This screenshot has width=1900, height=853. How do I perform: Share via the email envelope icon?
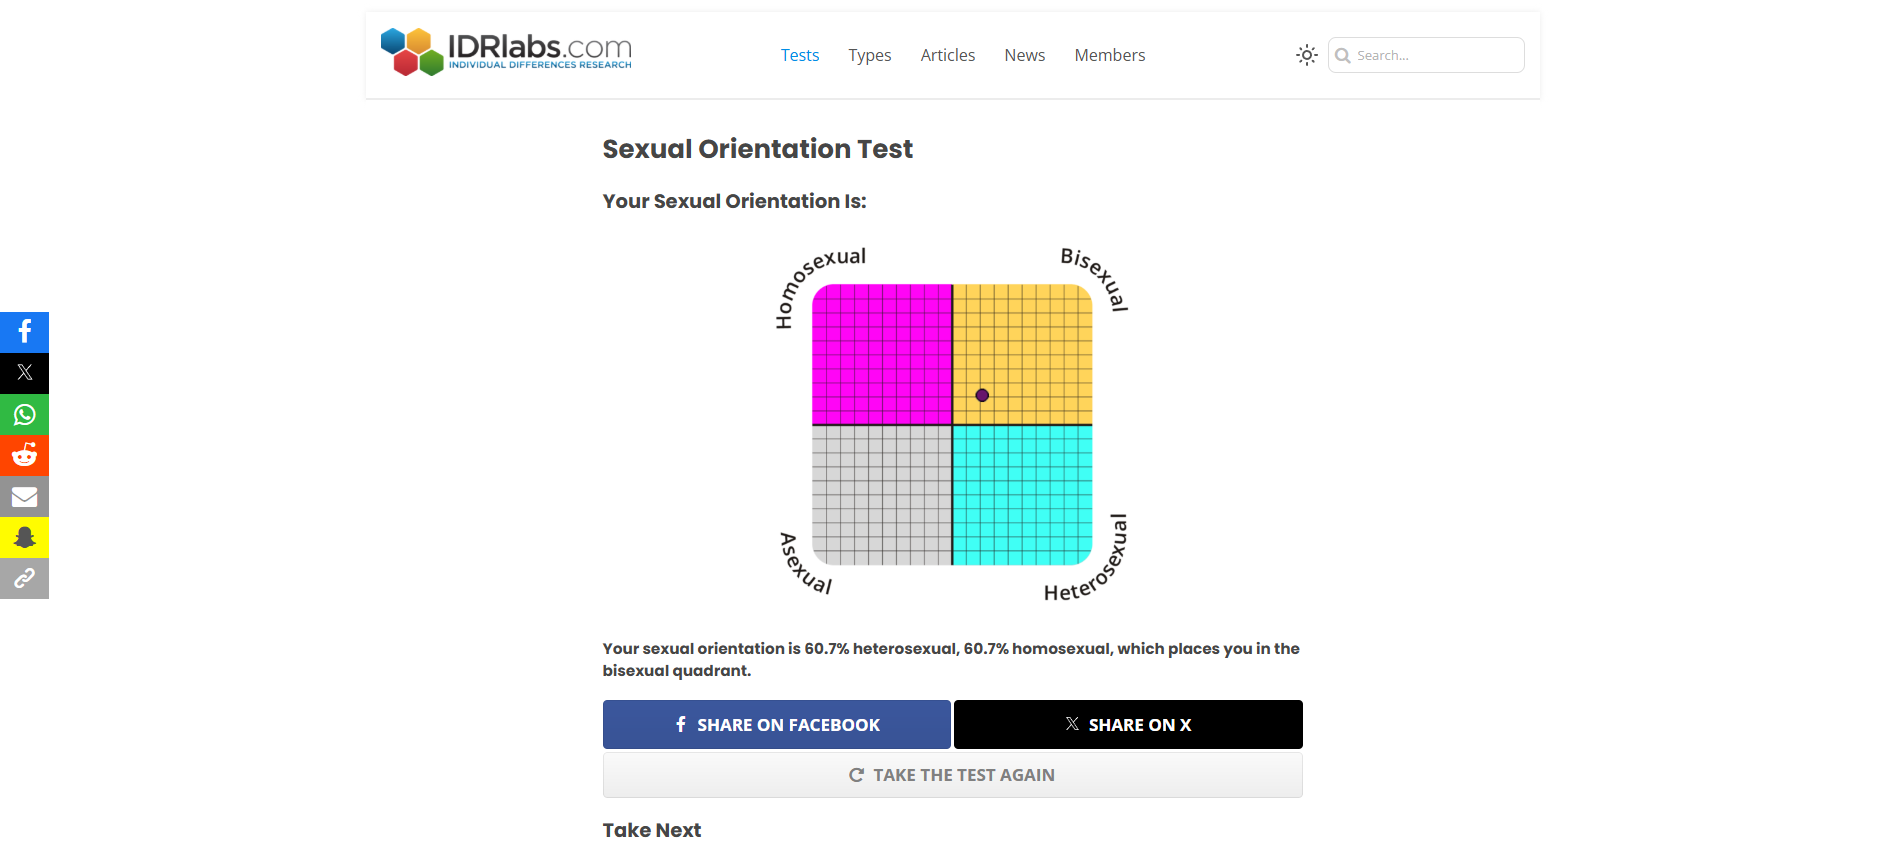[x=25, y=496]
